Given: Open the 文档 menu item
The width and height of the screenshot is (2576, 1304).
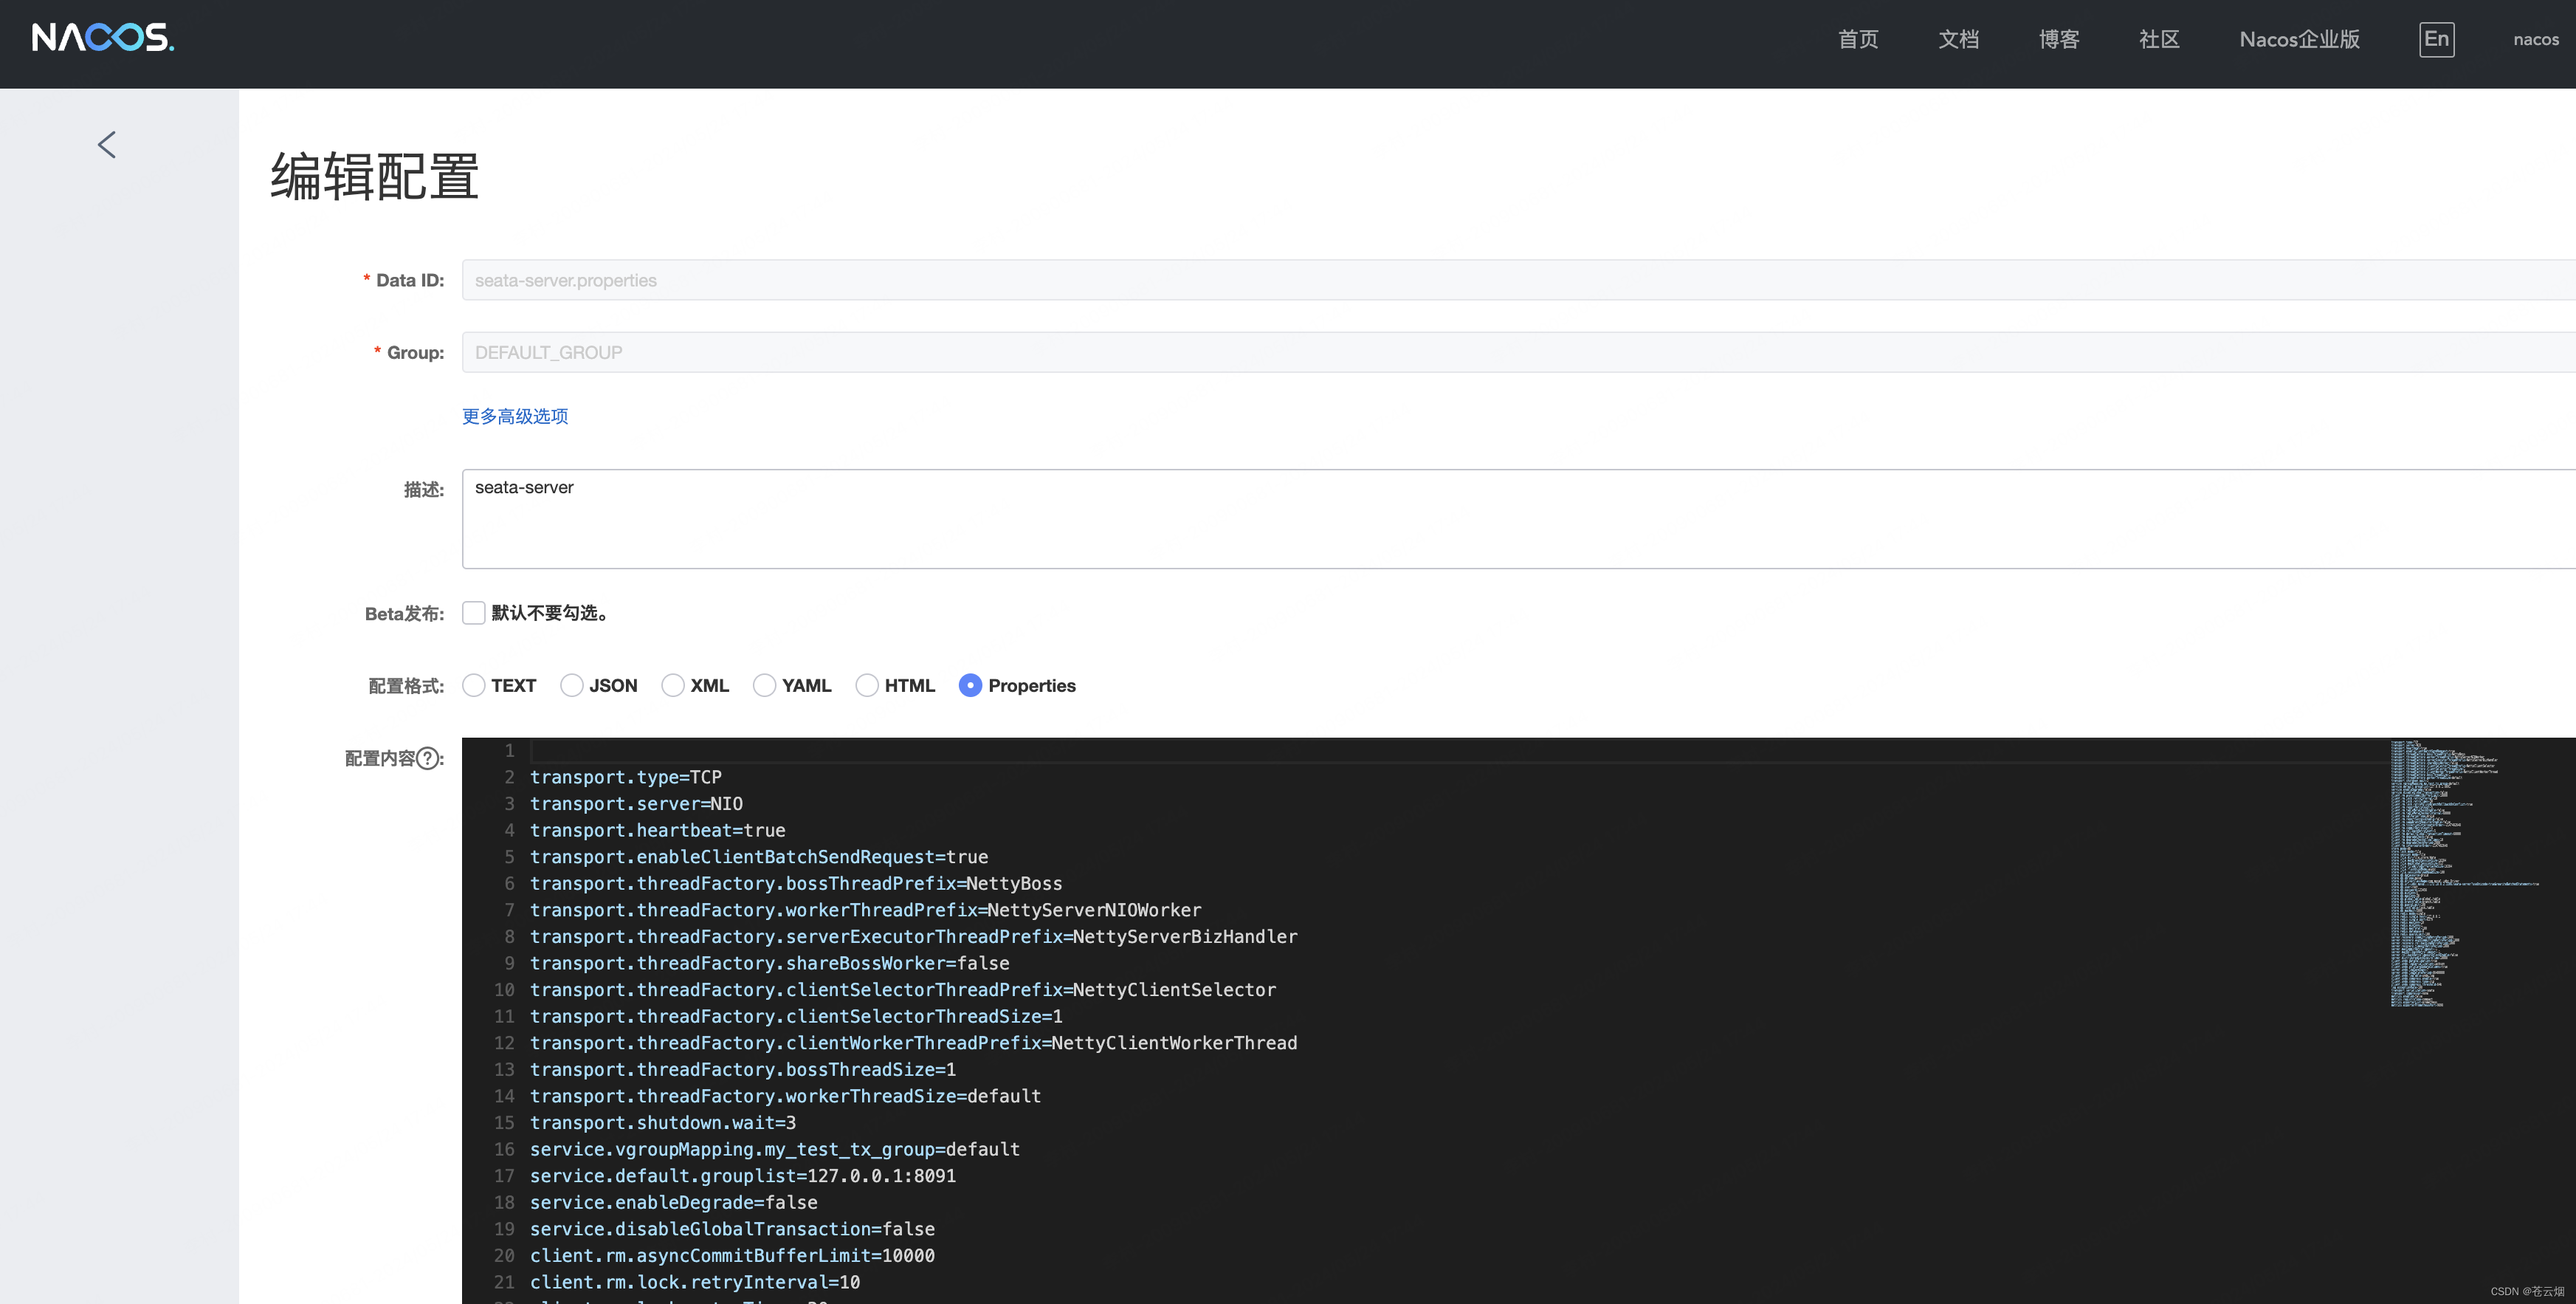Looking at the screenshot, I should pyautogui.click(x=1958, y=39).
